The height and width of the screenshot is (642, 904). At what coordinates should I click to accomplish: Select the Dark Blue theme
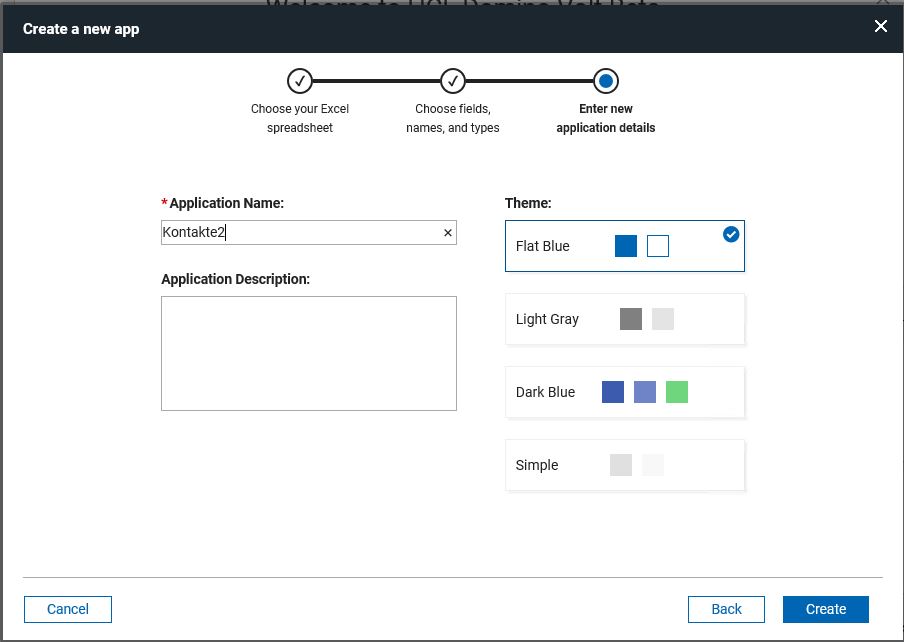pyautogui.click(x=624, y=392)
